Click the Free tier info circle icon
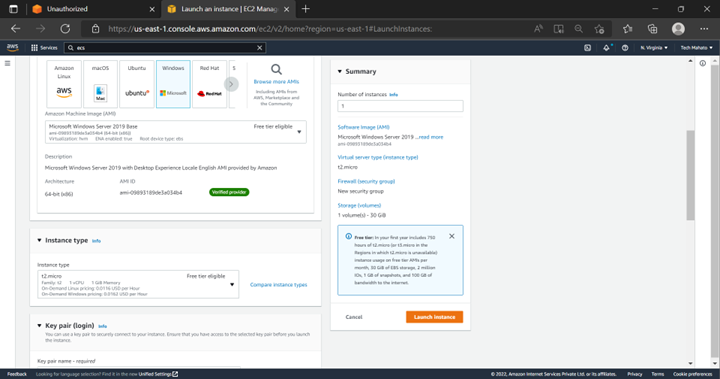Viewport: 720px width, 379px height. (349, 237)
